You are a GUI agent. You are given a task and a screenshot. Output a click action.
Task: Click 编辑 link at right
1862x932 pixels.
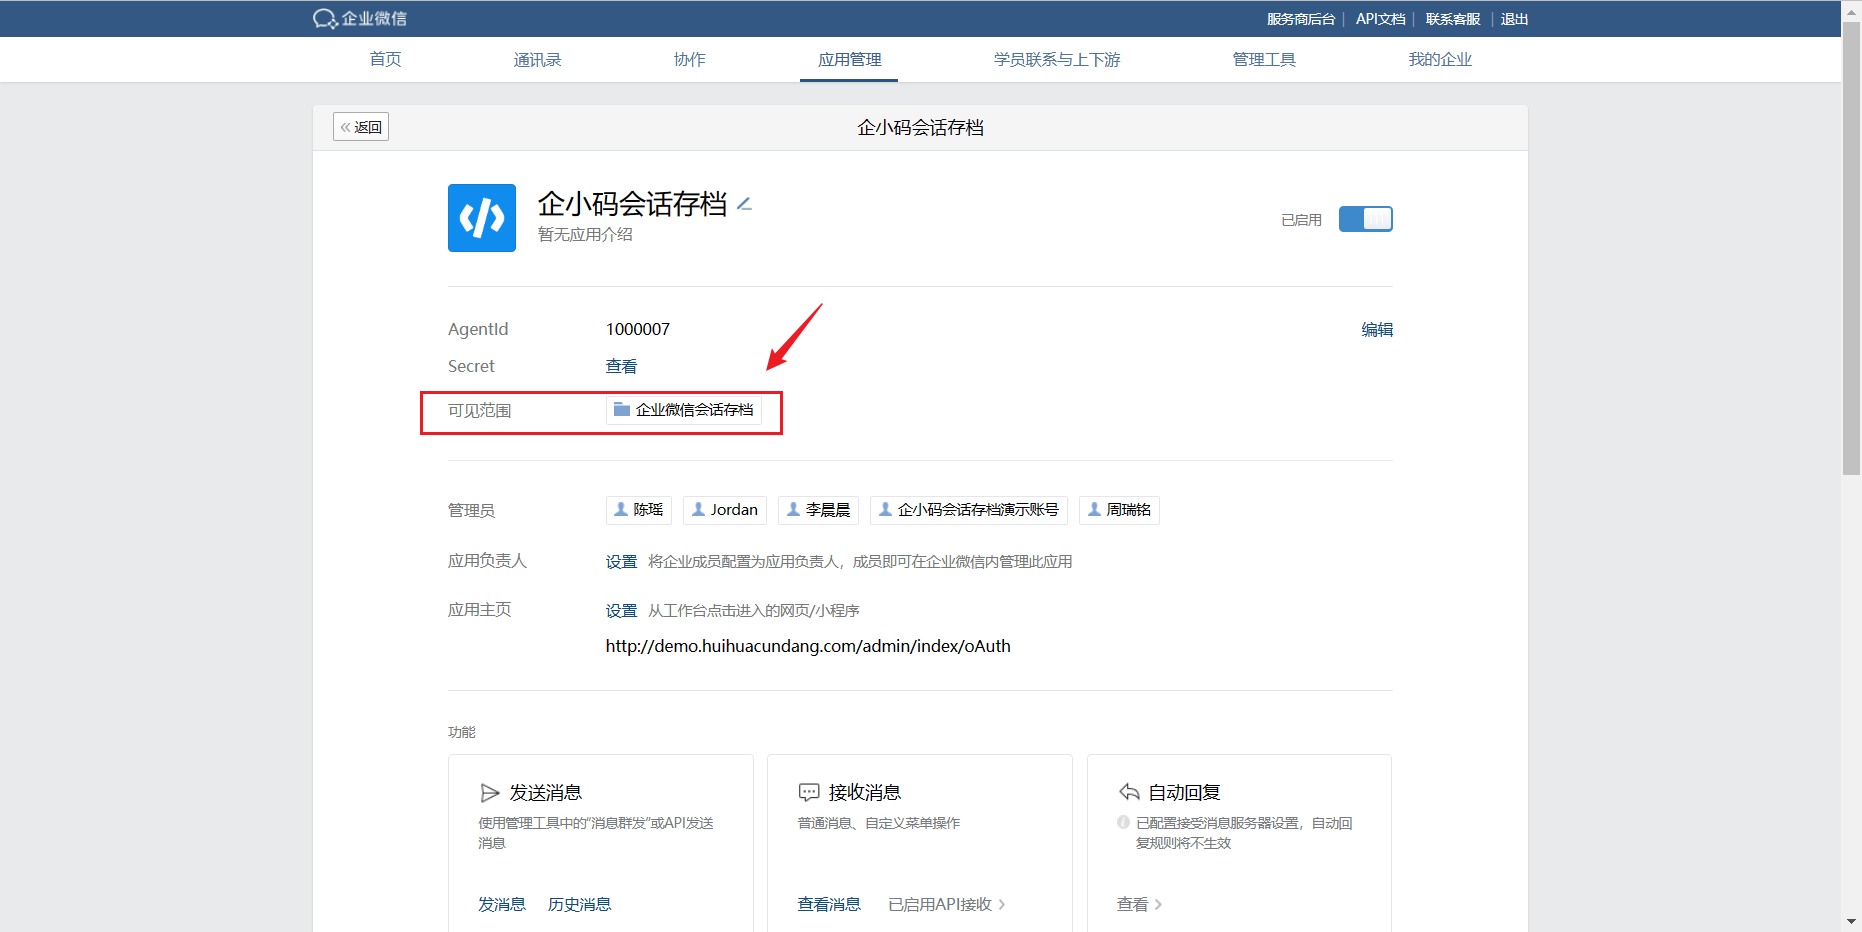click(x=1377, y=329)
